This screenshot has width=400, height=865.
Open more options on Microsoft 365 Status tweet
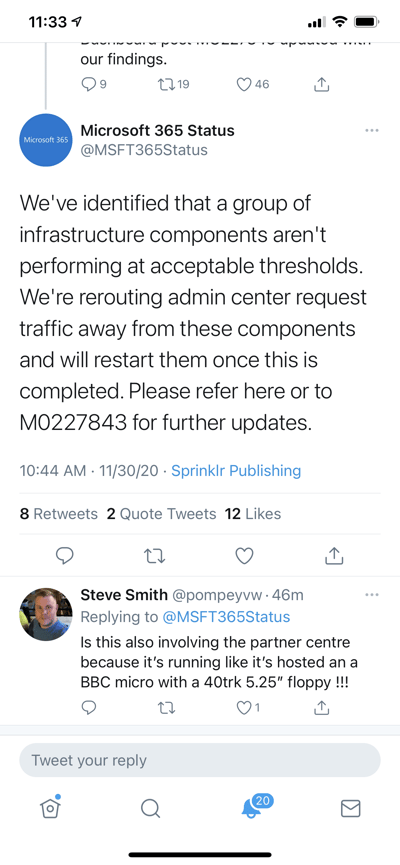(372, 131)
